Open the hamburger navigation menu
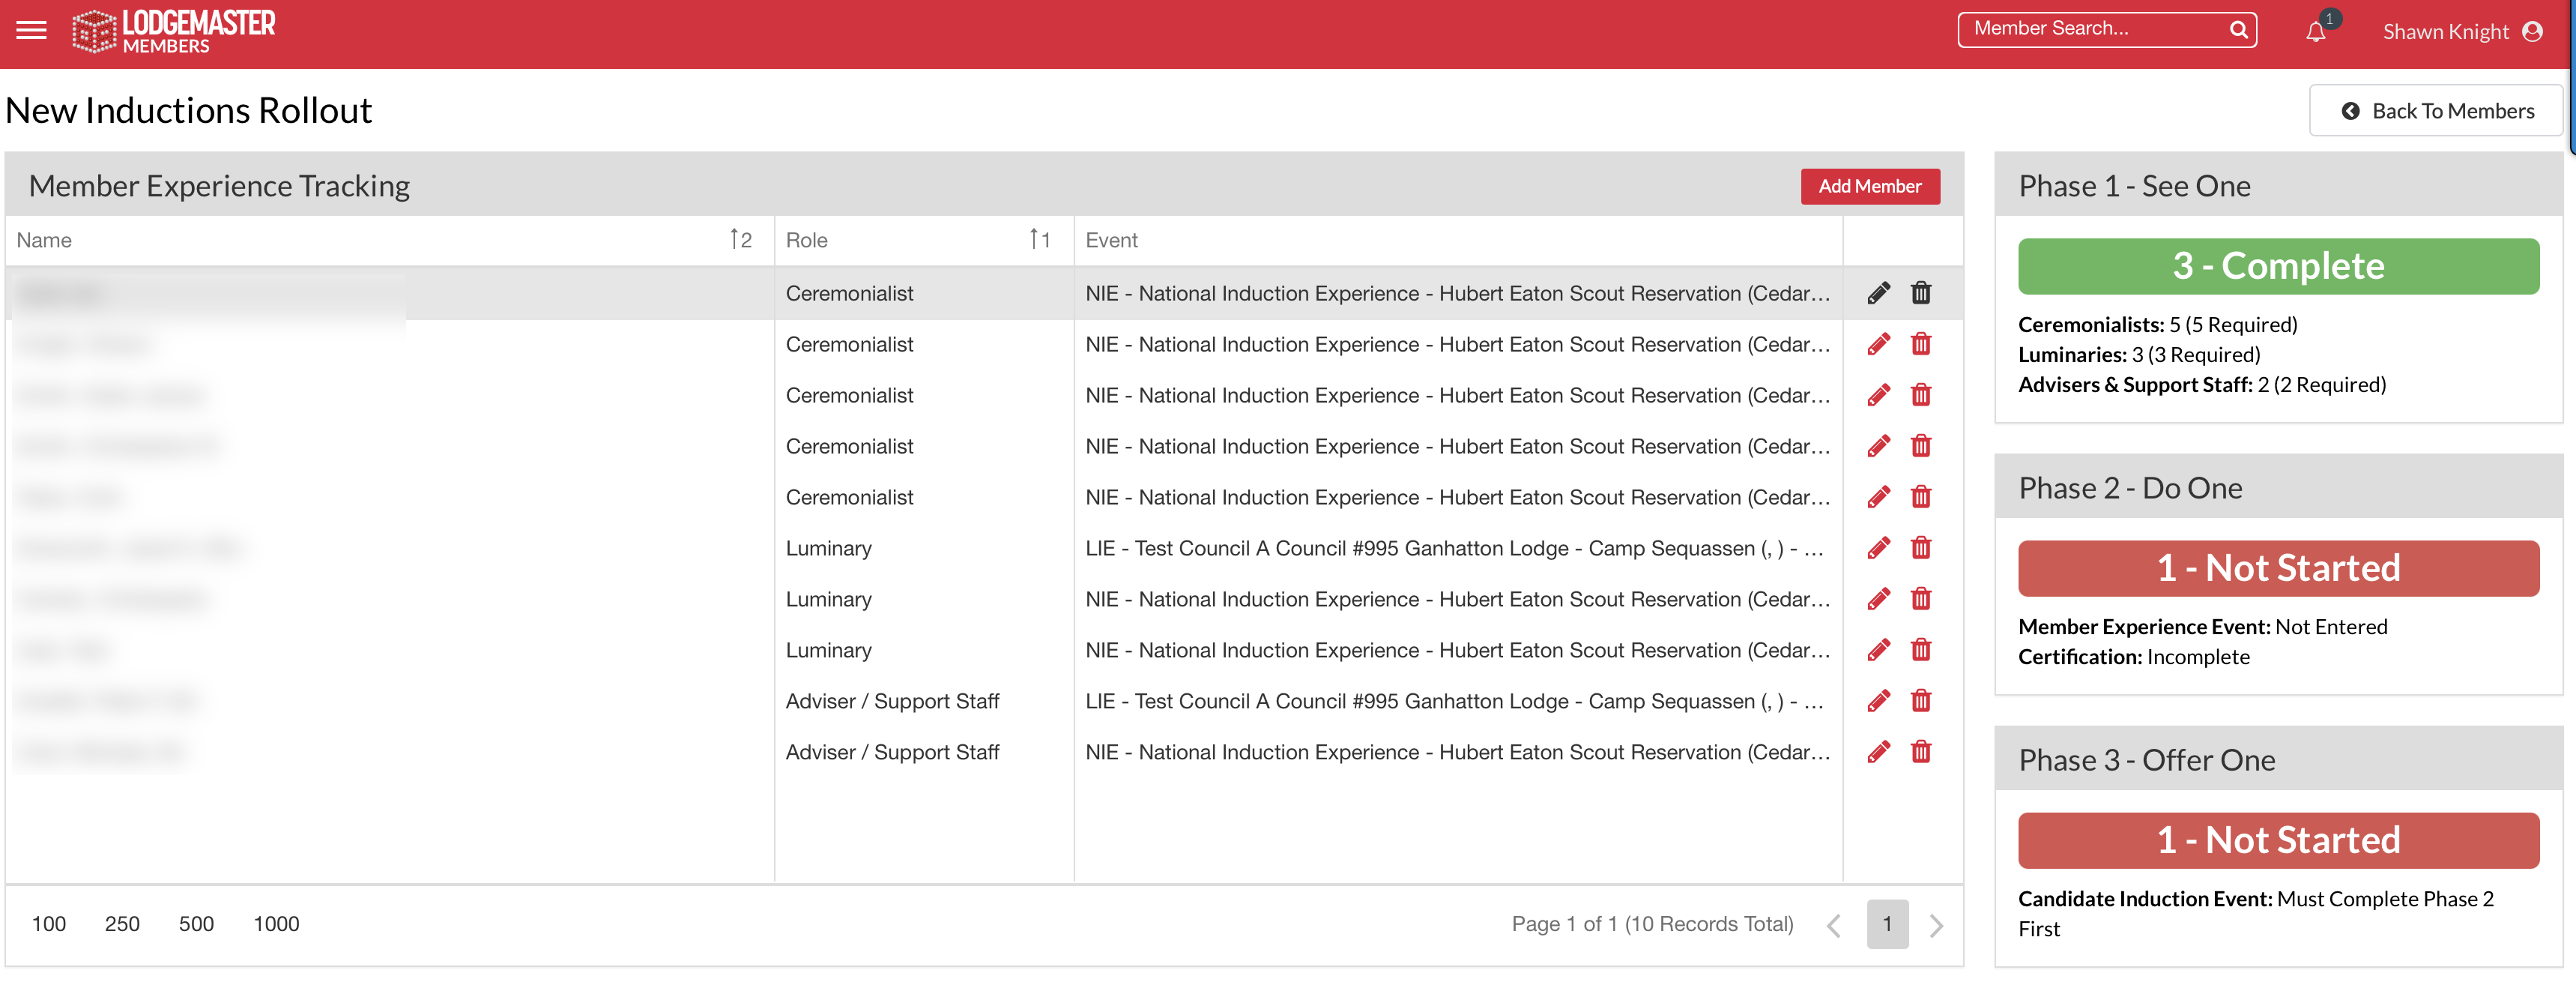 coord(31,30)
